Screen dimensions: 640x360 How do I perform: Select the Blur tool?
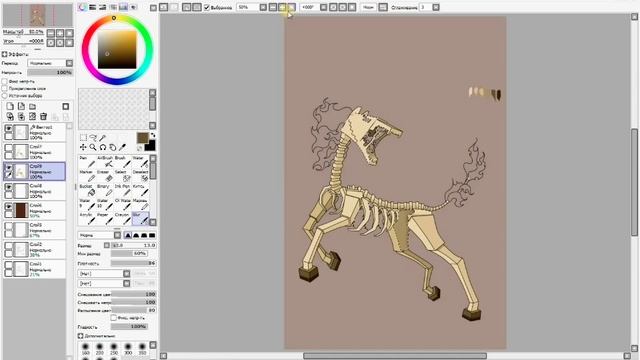point(140,219)
